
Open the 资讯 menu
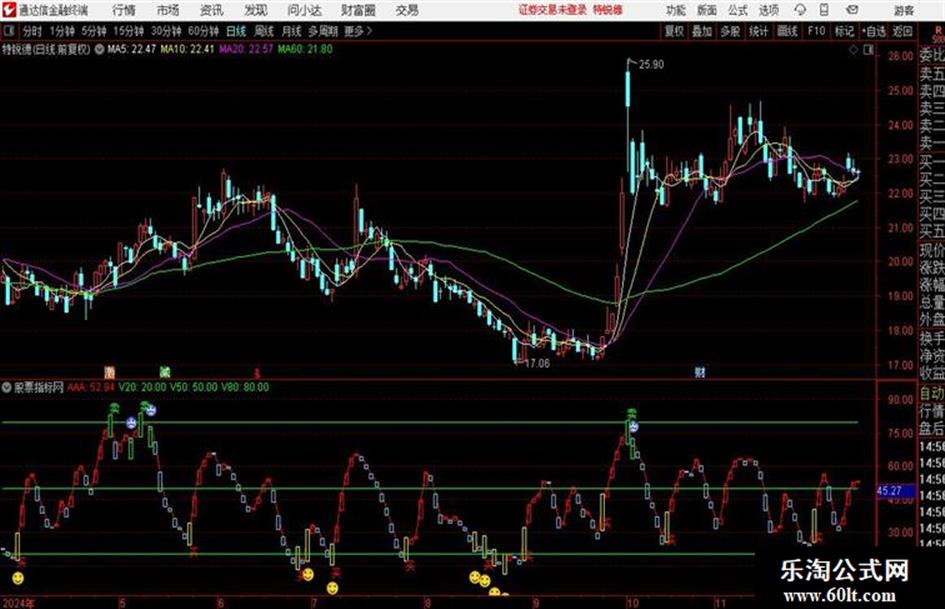tap(212, 10)
